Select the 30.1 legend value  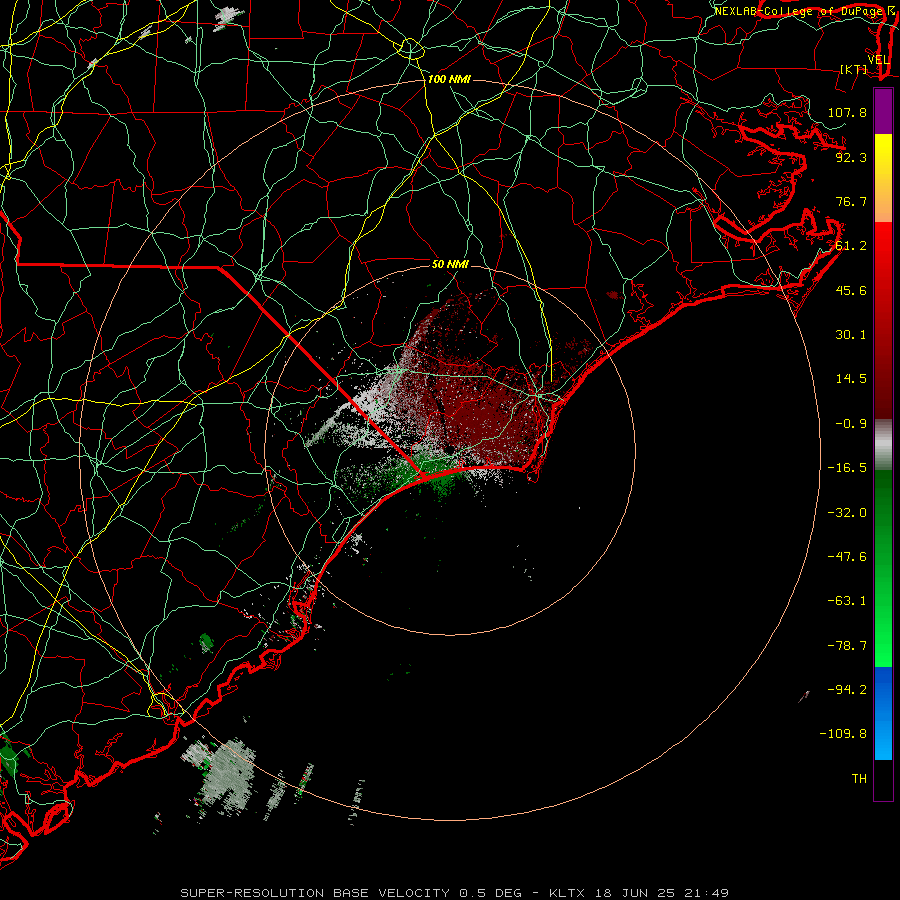[x=851, y=335]
